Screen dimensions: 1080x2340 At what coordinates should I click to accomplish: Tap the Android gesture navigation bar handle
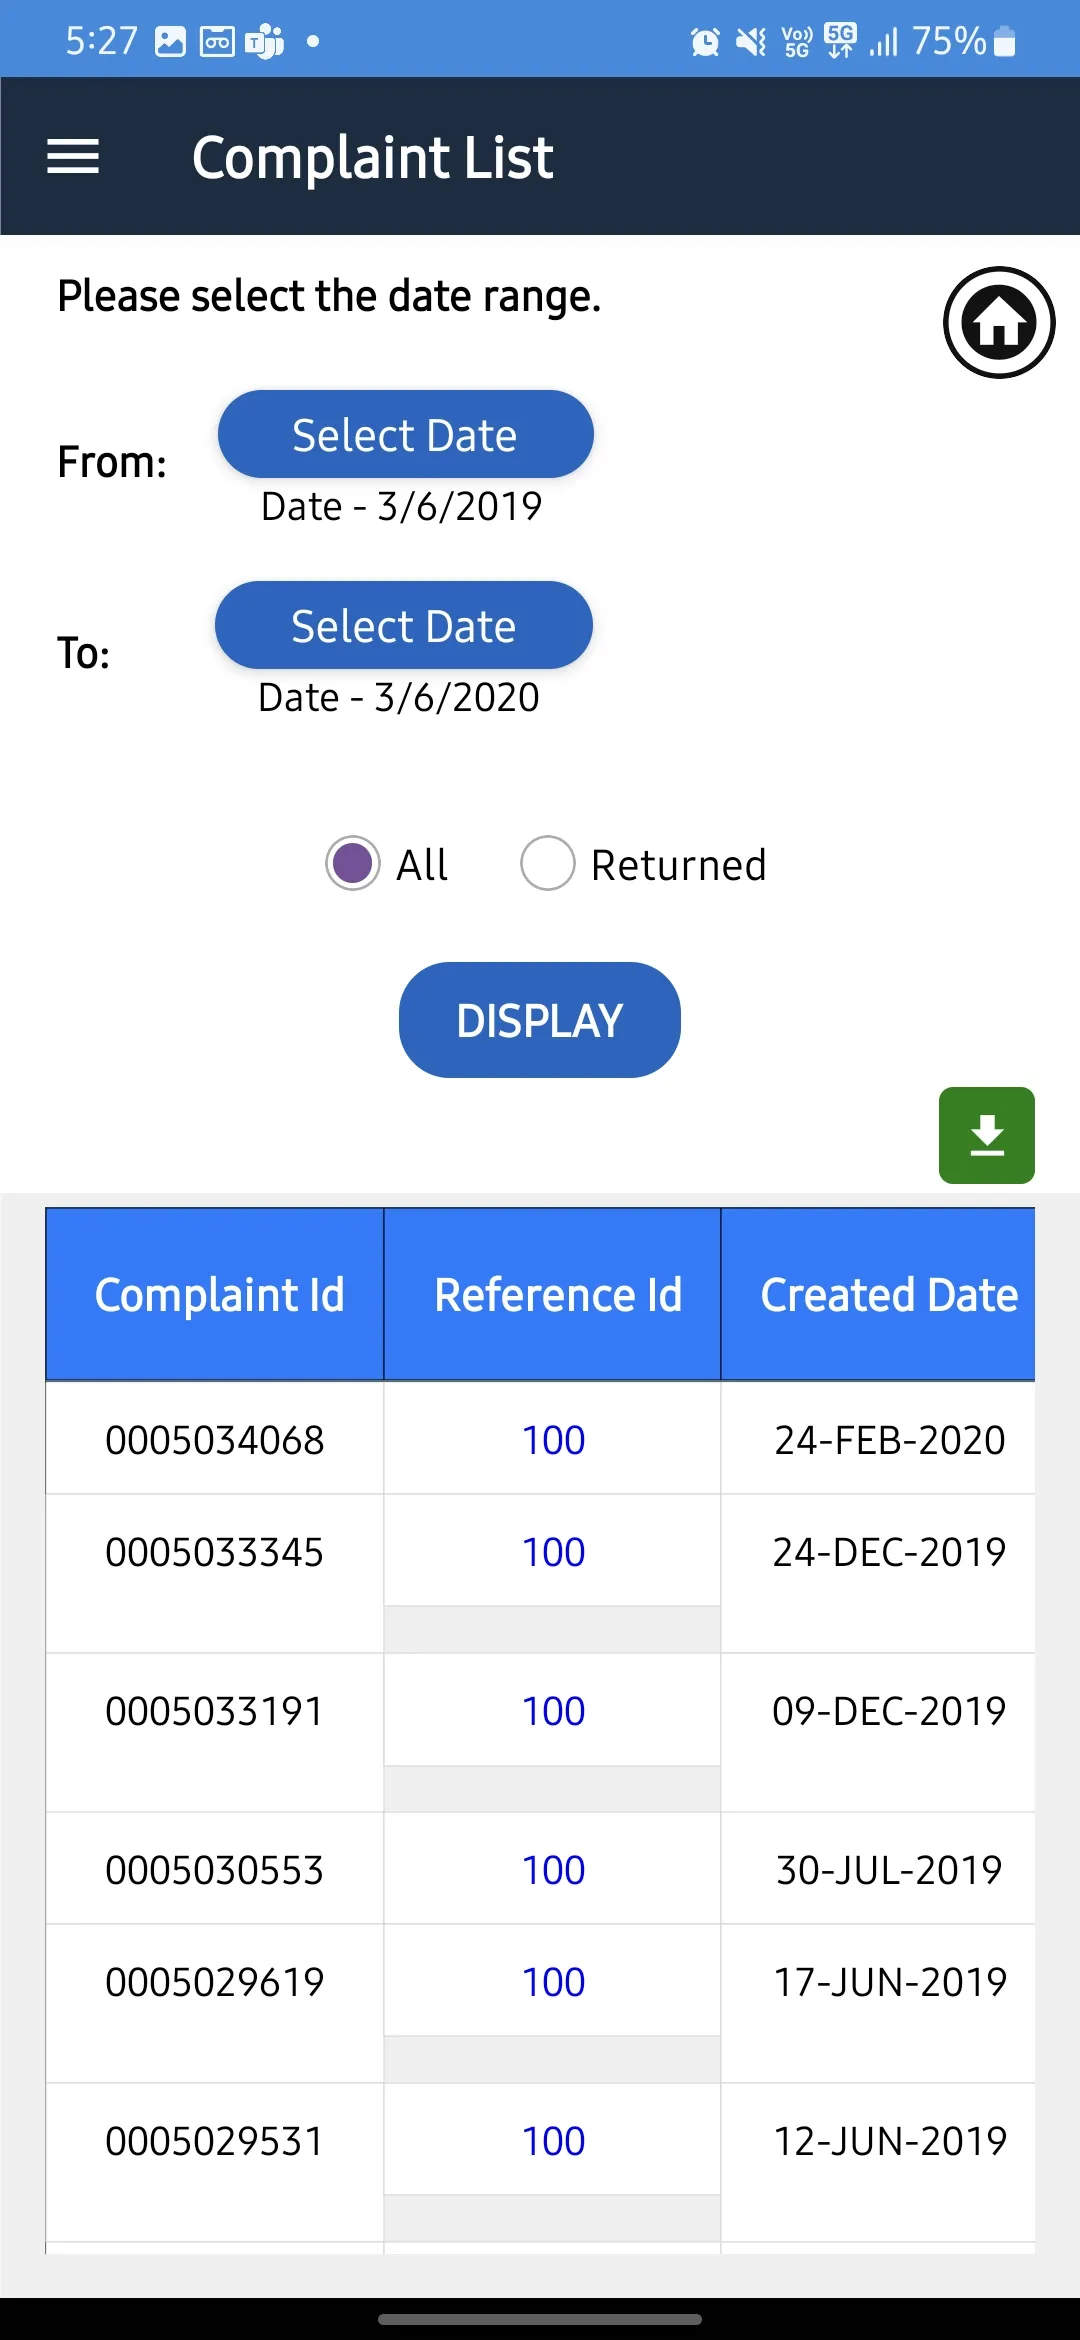point(540,2319)
